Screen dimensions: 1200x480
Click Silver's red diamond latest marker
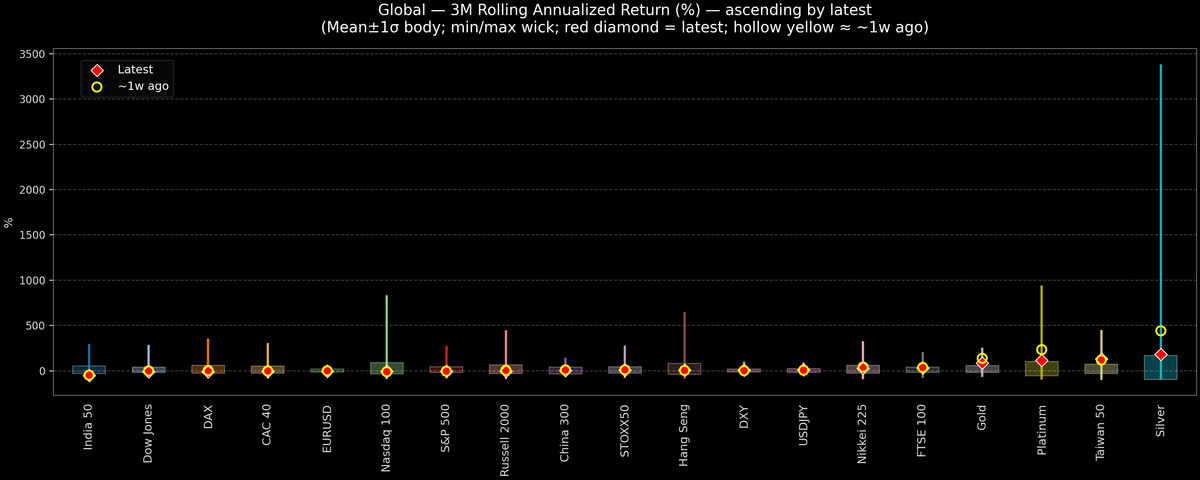[x=1160, y=355]
